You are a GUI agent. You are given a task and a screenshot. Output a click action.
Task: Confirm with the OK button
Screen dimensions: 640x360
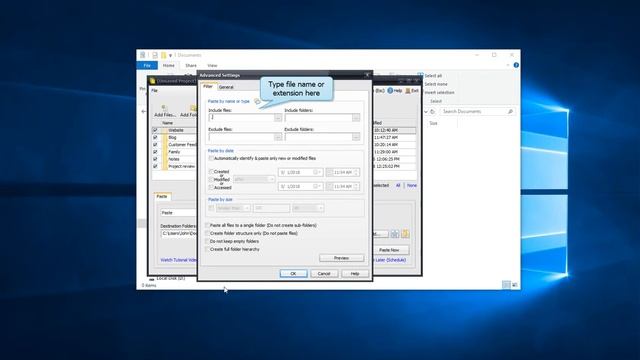click(x=293, y=273)
